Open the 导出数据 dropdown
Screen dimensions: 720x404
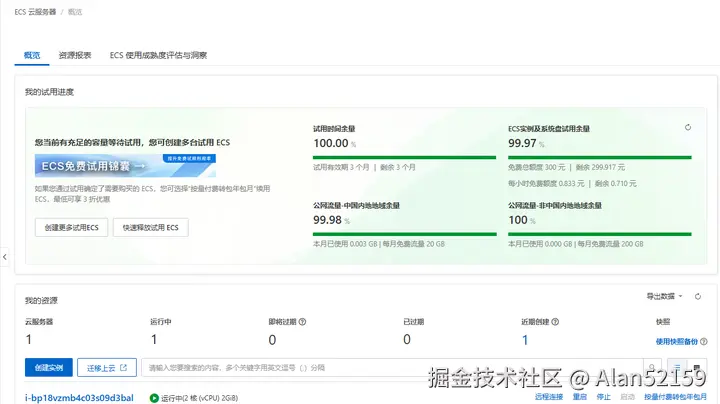[664, 296]
